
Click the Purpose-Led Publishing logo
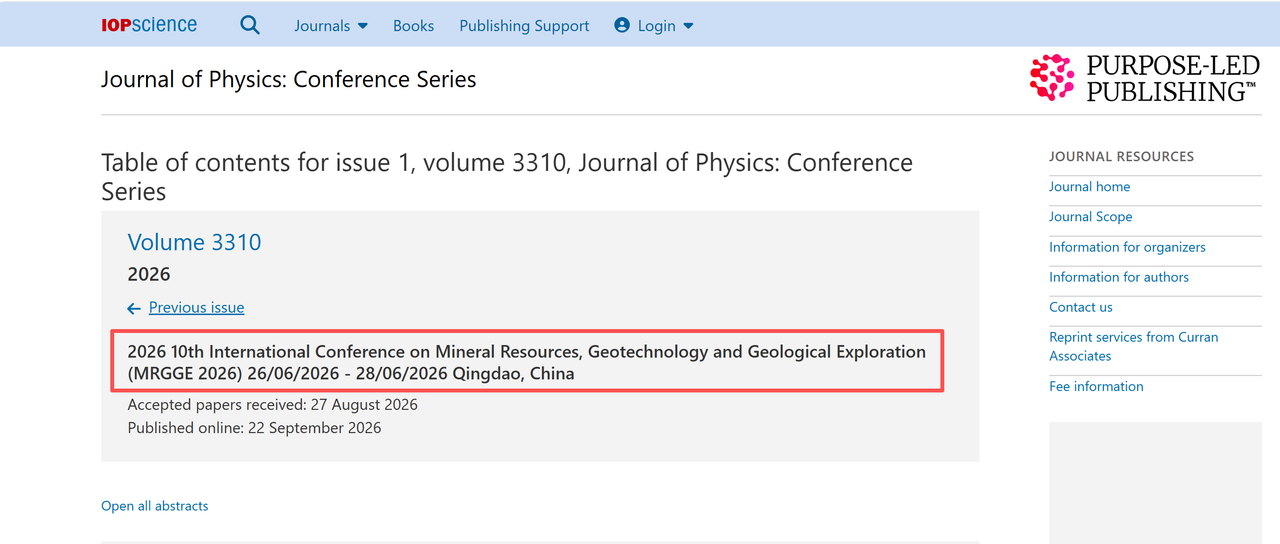pyautogui.click(x=1144, y=79)
